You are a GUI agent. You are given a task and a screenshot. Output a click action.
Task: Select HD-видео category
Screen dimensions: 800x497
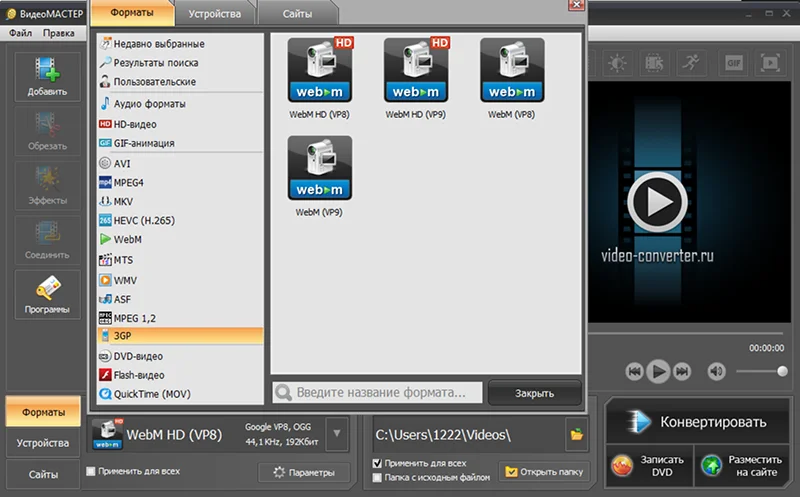[x=180, y=124]
